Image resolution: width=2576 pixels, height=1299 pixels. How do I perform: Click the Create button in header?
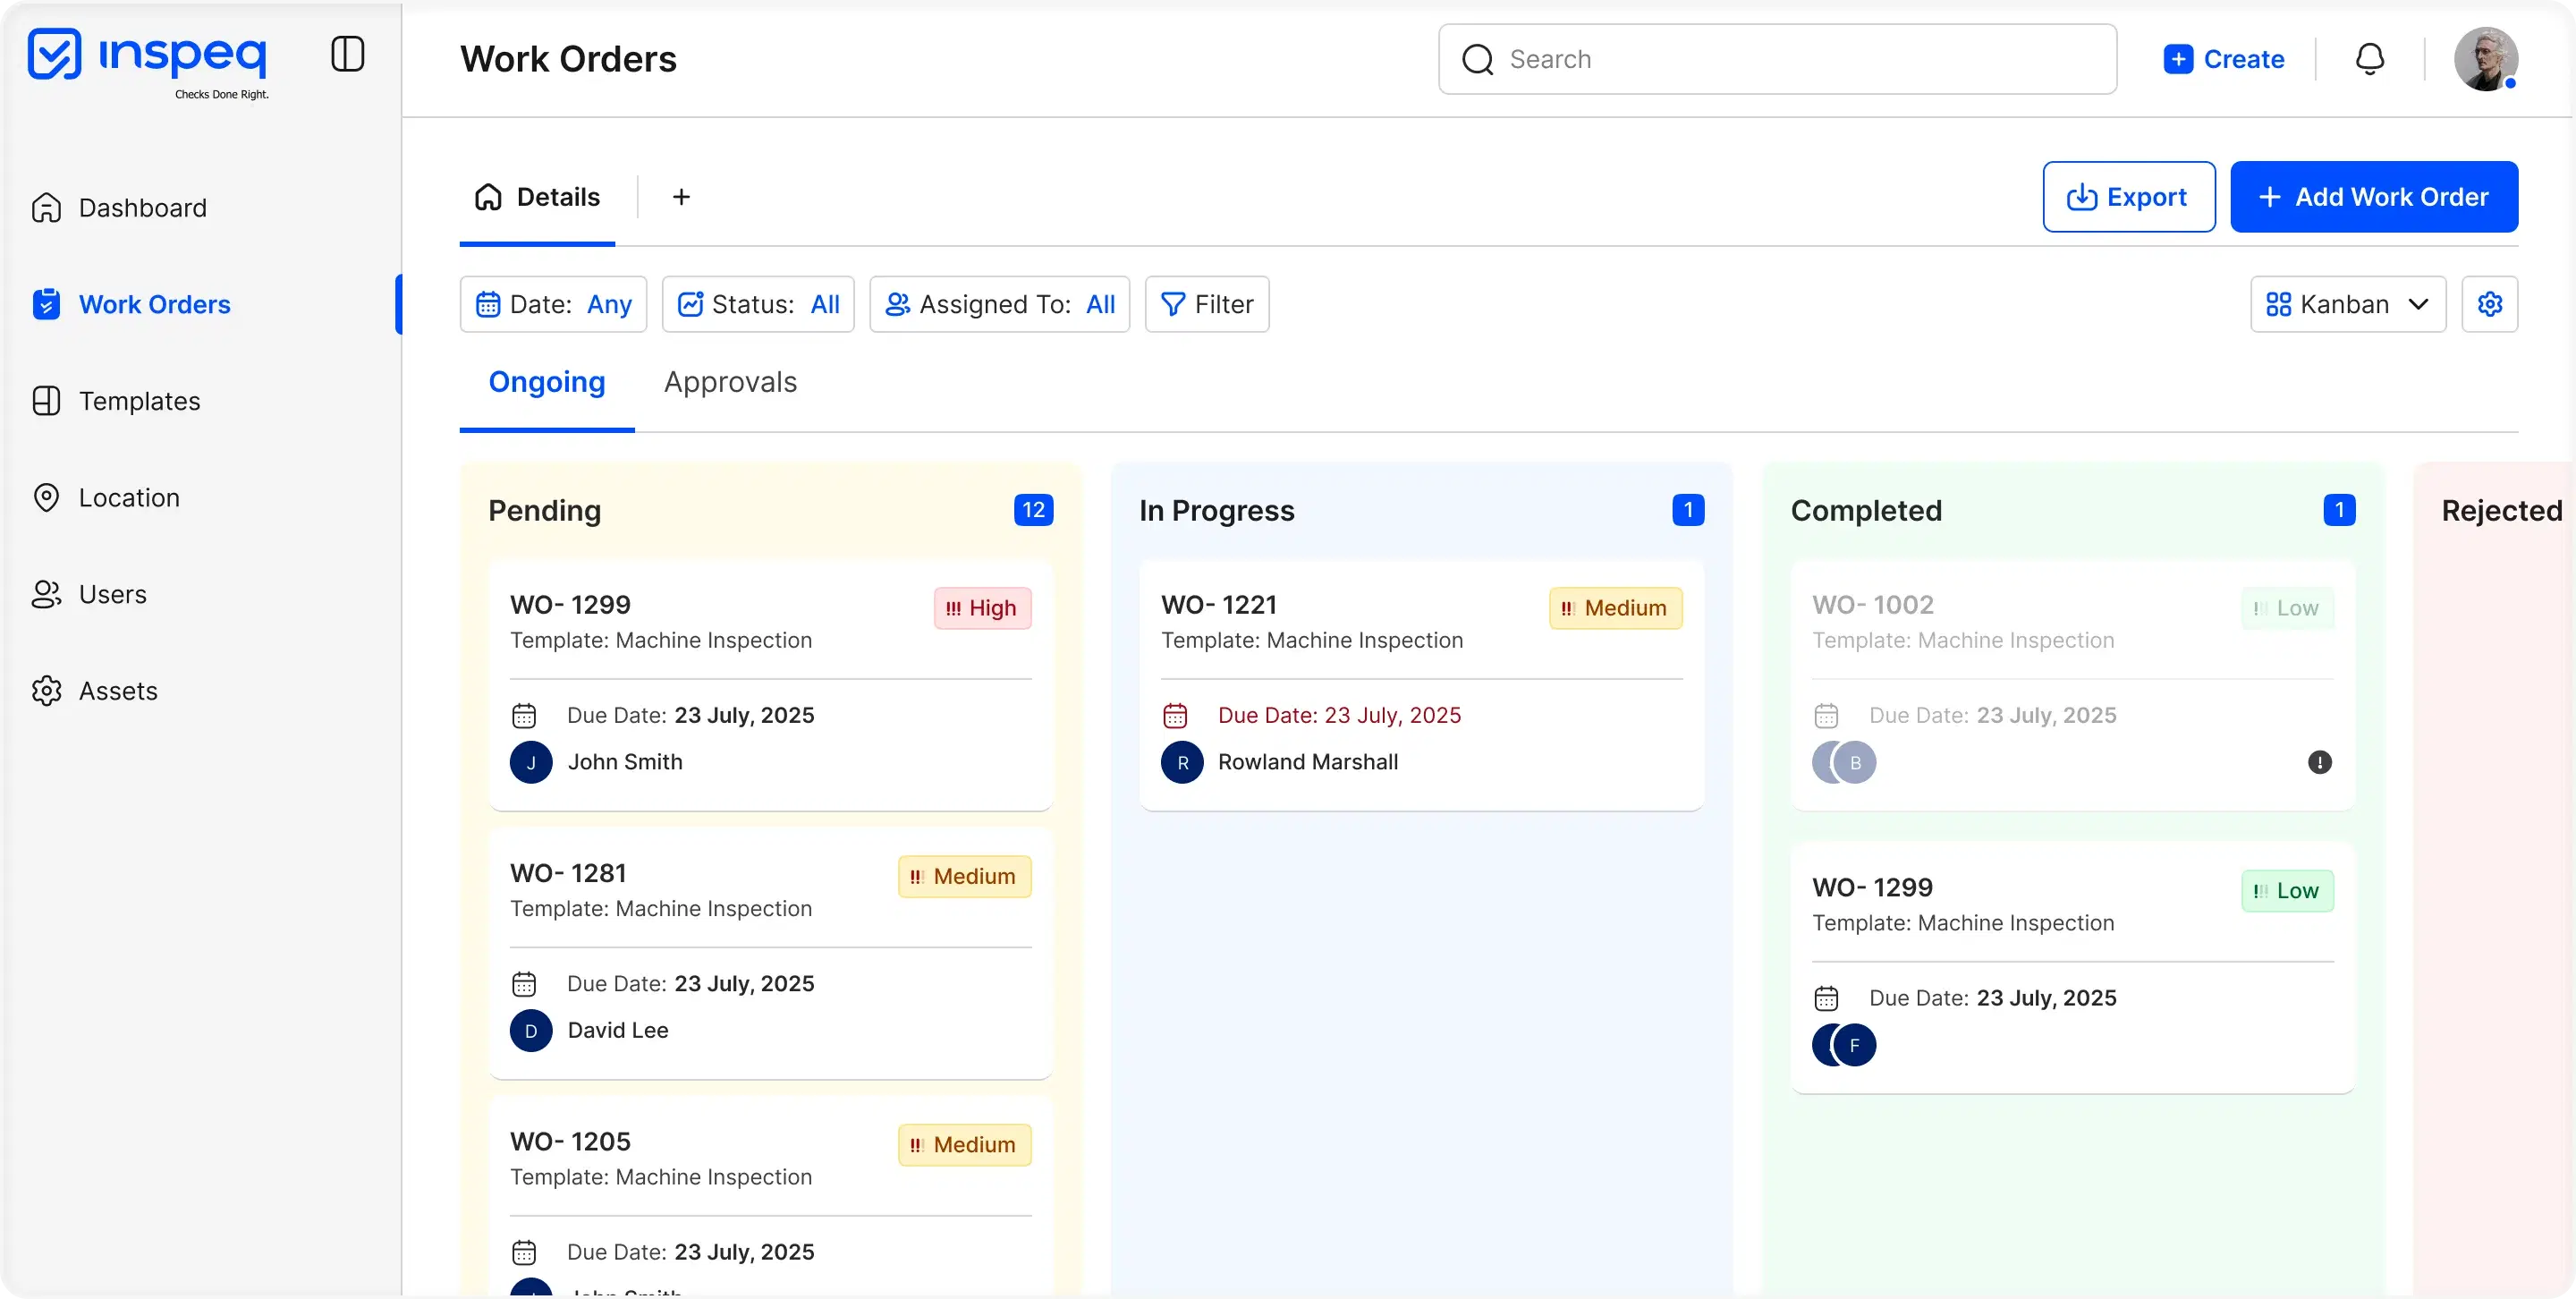point(2224,59)
